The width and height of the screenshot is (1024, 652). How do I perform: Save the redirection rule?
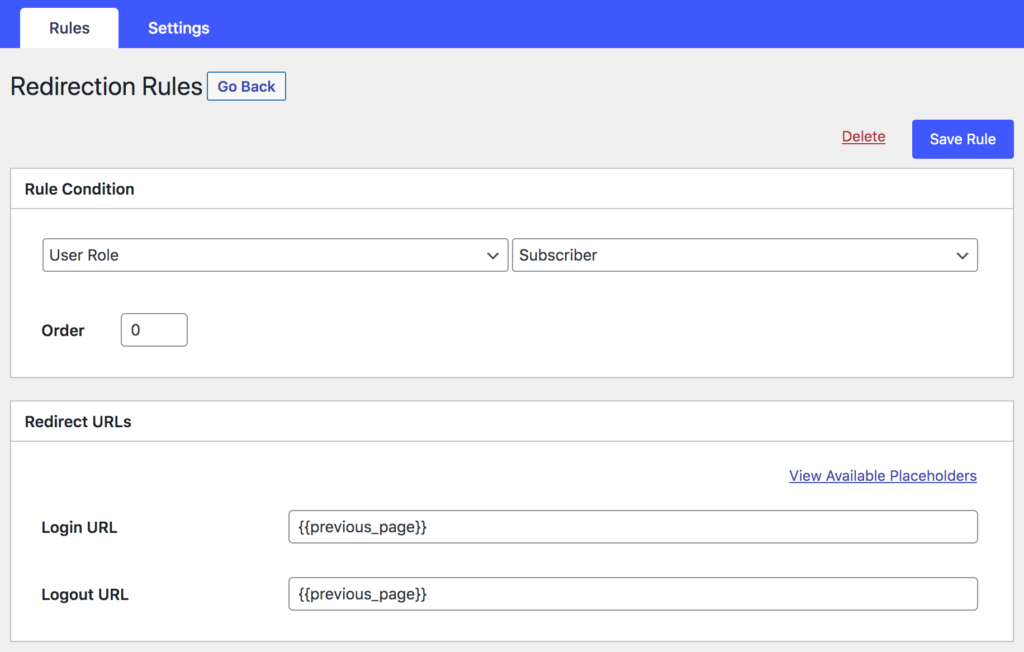[x=962, y=139]
